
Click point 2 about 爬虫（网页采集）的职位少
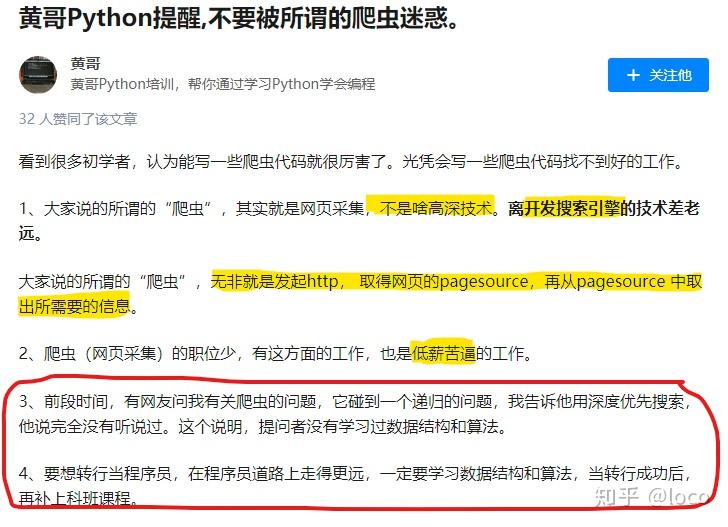pyautogui.click(x=275, y=353)
